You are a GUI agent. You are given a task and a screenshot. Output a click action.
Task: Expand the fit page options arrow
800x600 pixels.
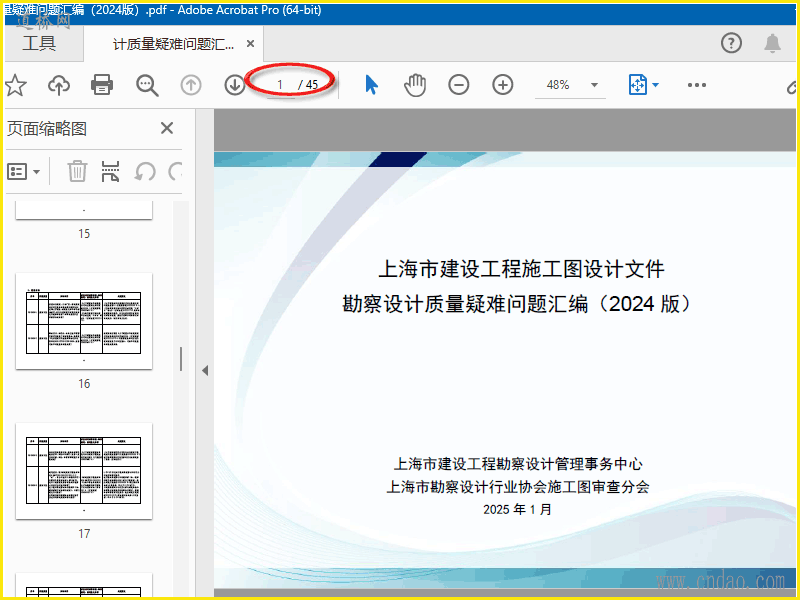[x=656, y=85]
